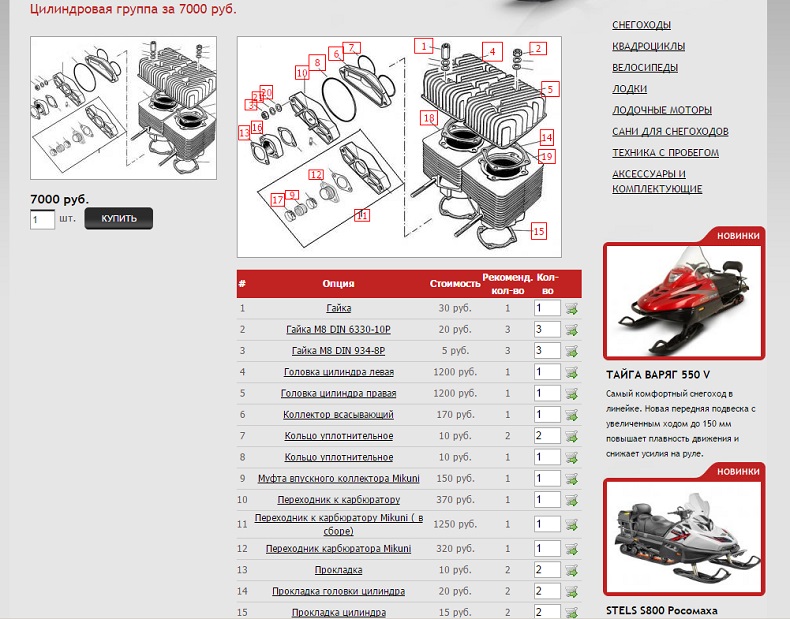Open Переходник к карбюратору link in row 10
Screen dimensions: 790x619
tap(339, 500)
